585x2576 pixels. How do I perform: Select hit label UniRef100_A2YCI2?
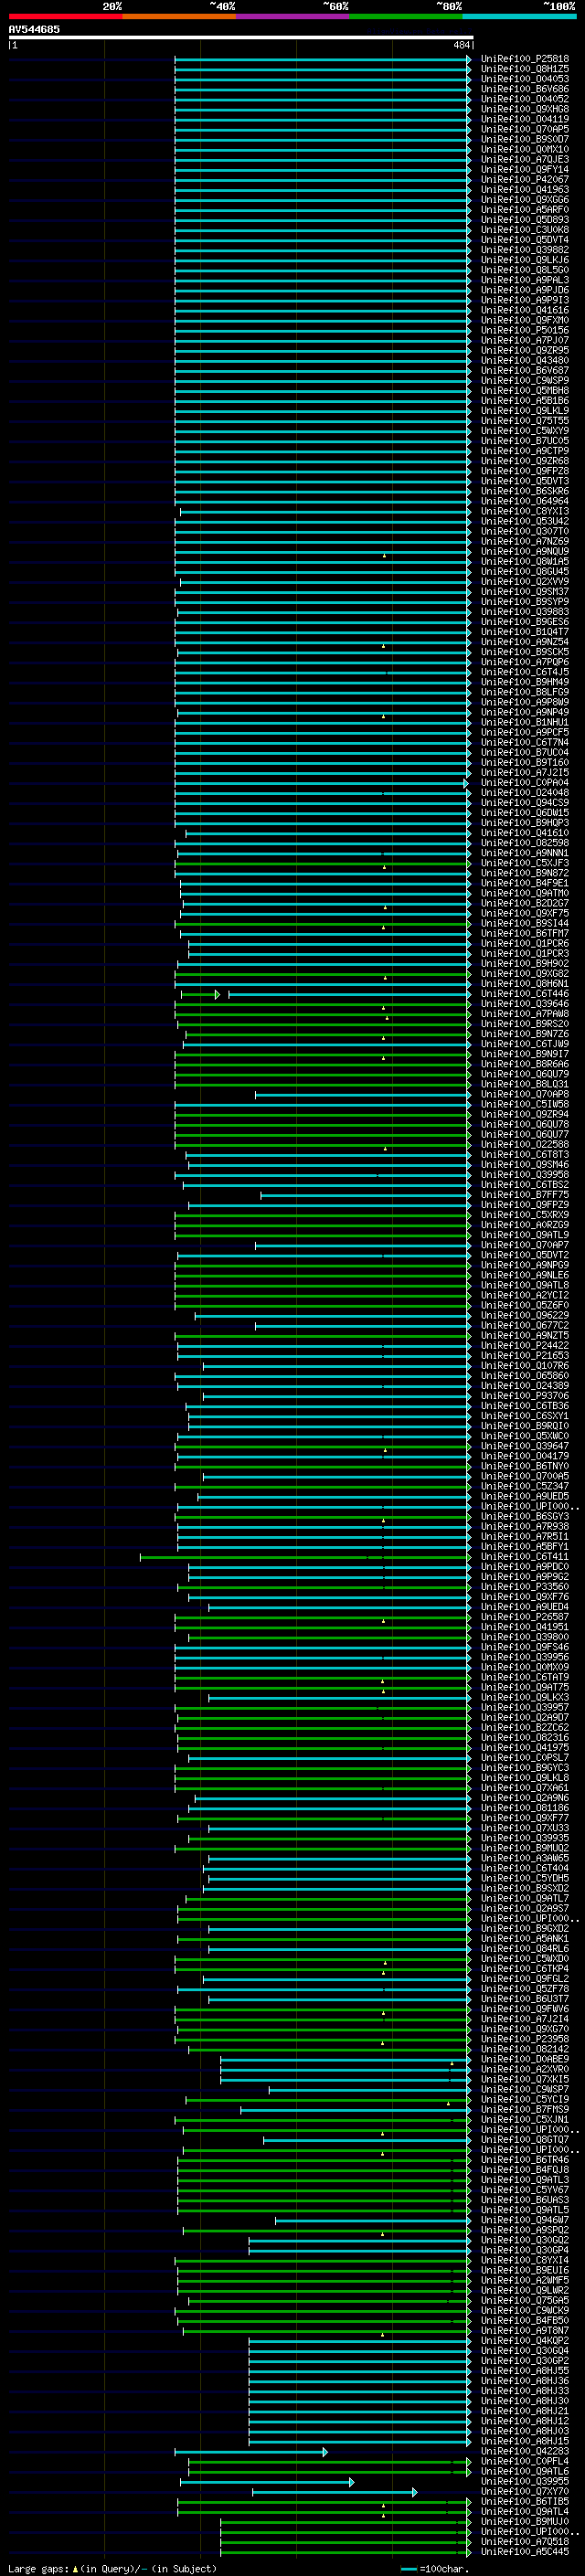525,1295
